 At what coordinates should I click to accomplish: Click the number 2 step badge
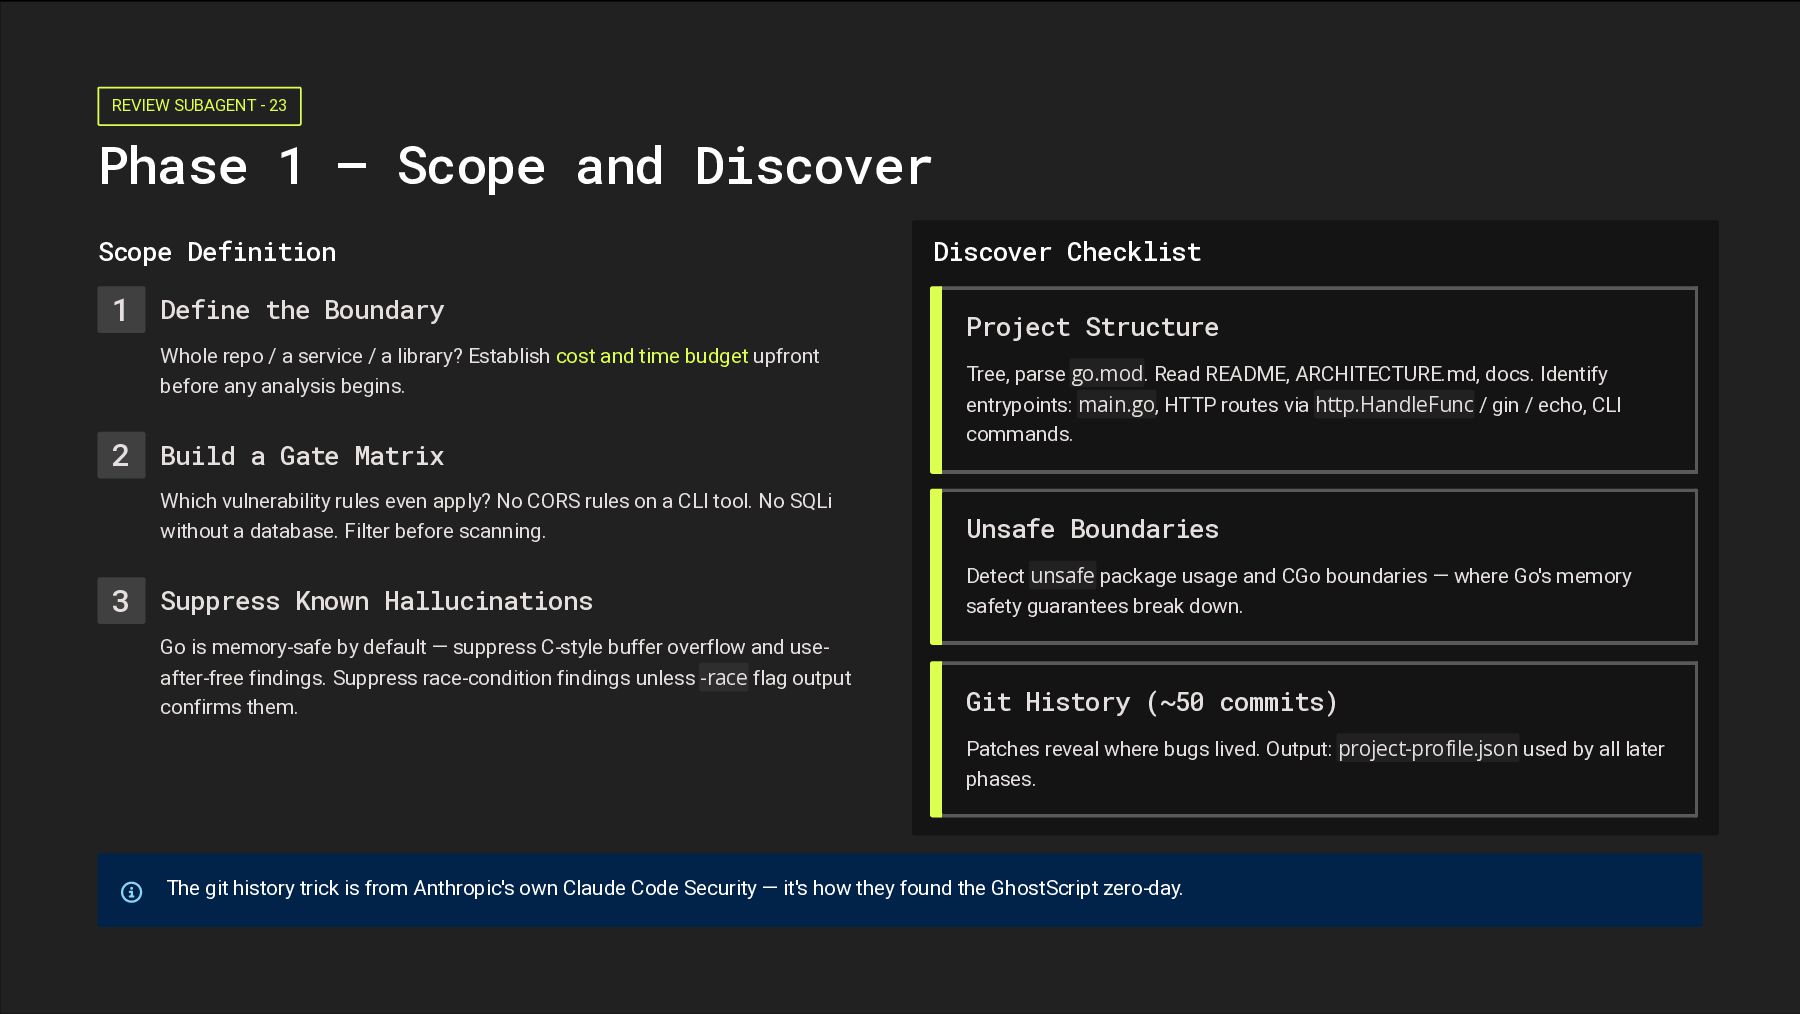(x=121, y=456)
